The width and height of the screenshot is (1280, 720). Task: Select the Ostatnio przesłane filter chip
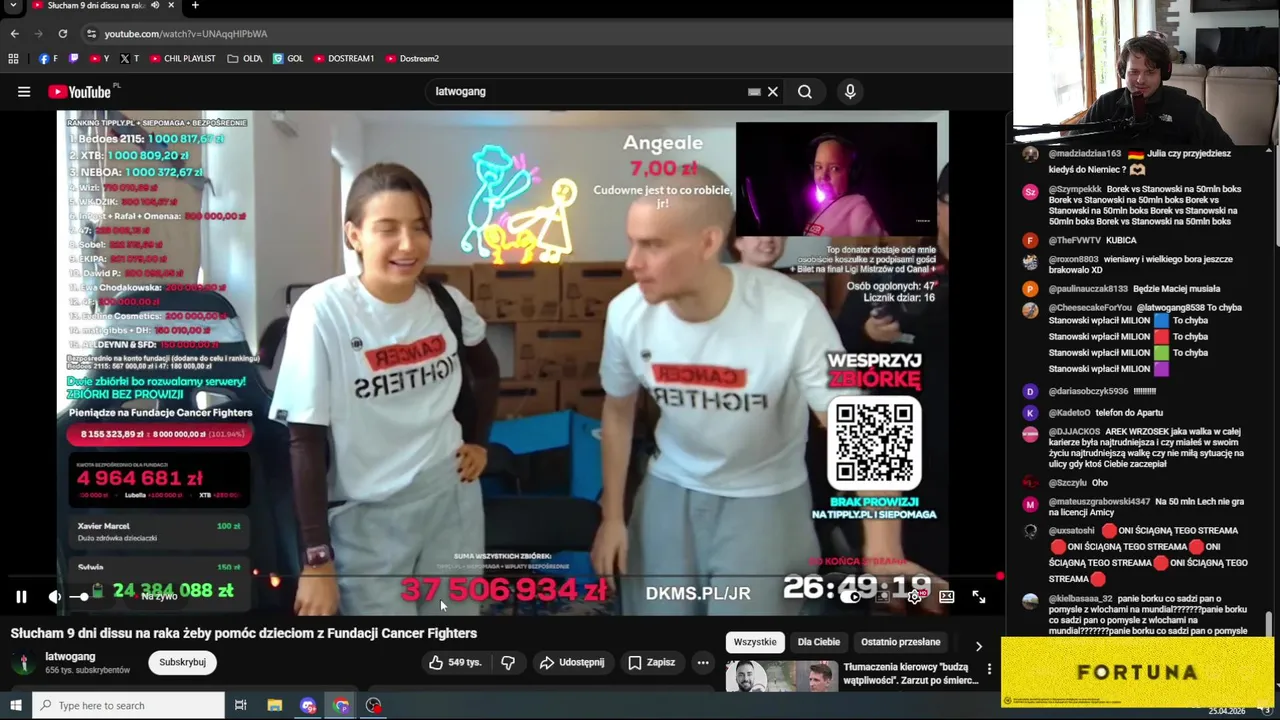[900, 642]
